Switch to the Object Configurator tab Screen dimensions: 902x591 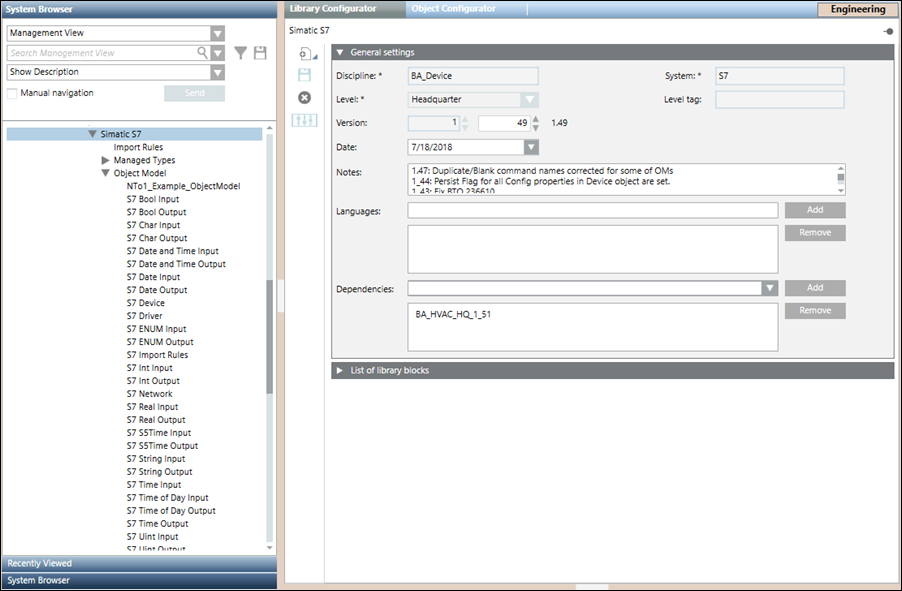click(x=453, y=9)
